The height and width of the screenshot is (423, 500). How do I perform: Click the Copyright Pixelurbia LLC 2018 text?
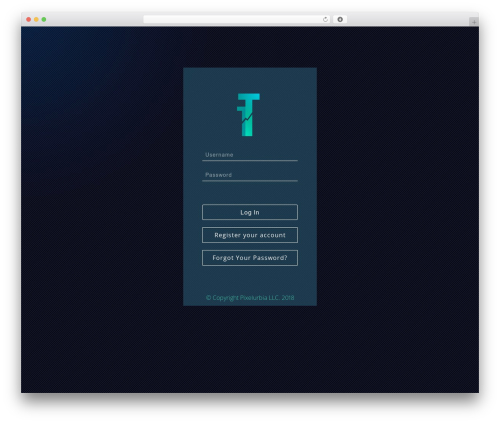point(250,298)
